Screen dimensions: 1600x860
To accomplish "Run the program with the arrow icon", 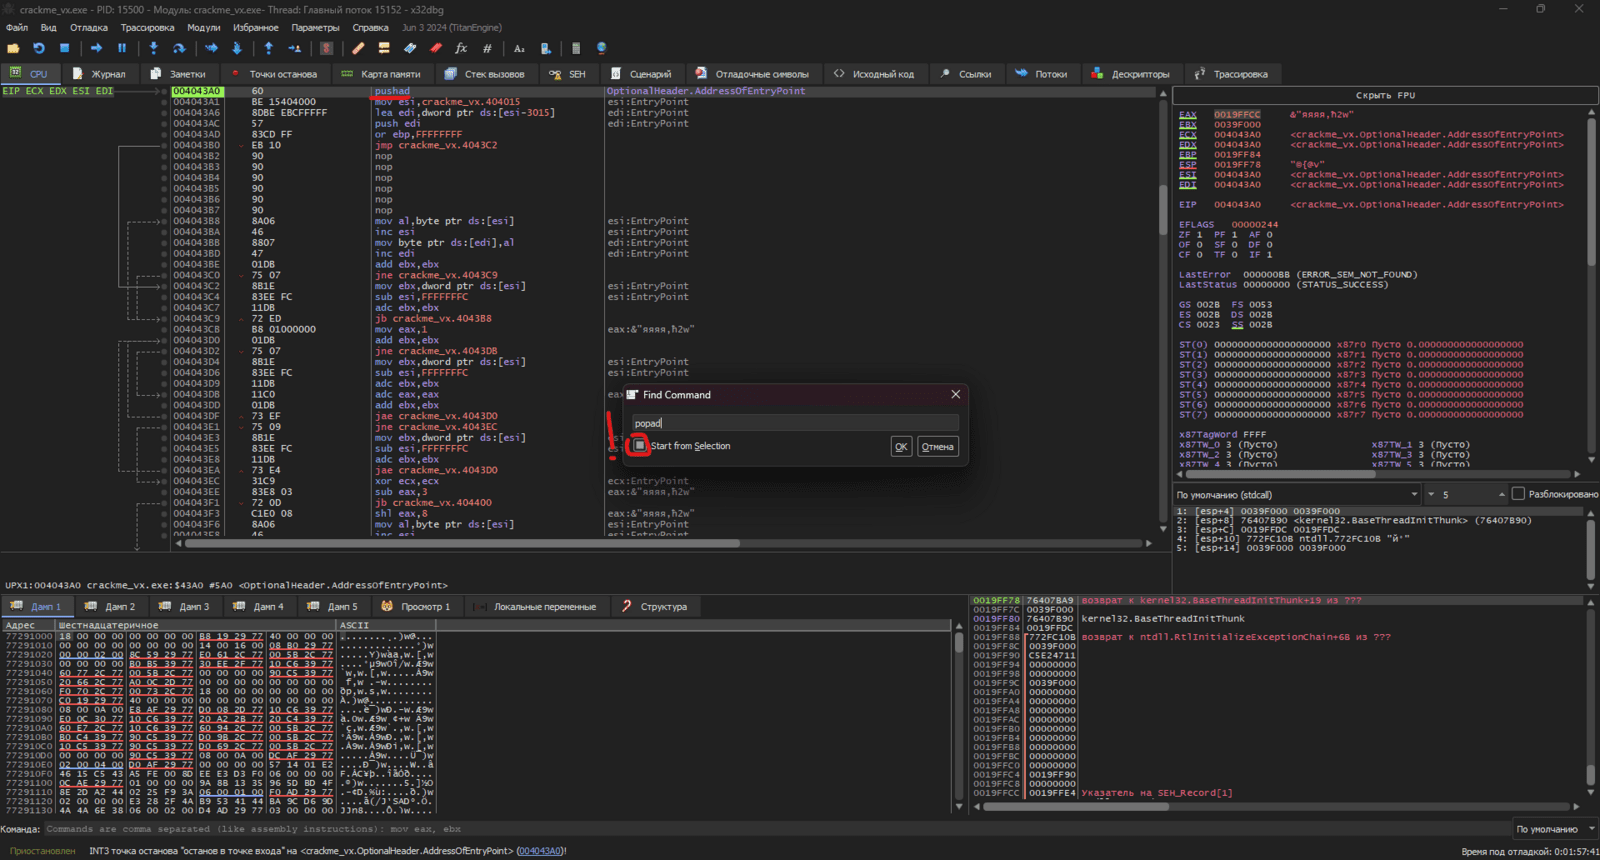I will pos(96,48).
